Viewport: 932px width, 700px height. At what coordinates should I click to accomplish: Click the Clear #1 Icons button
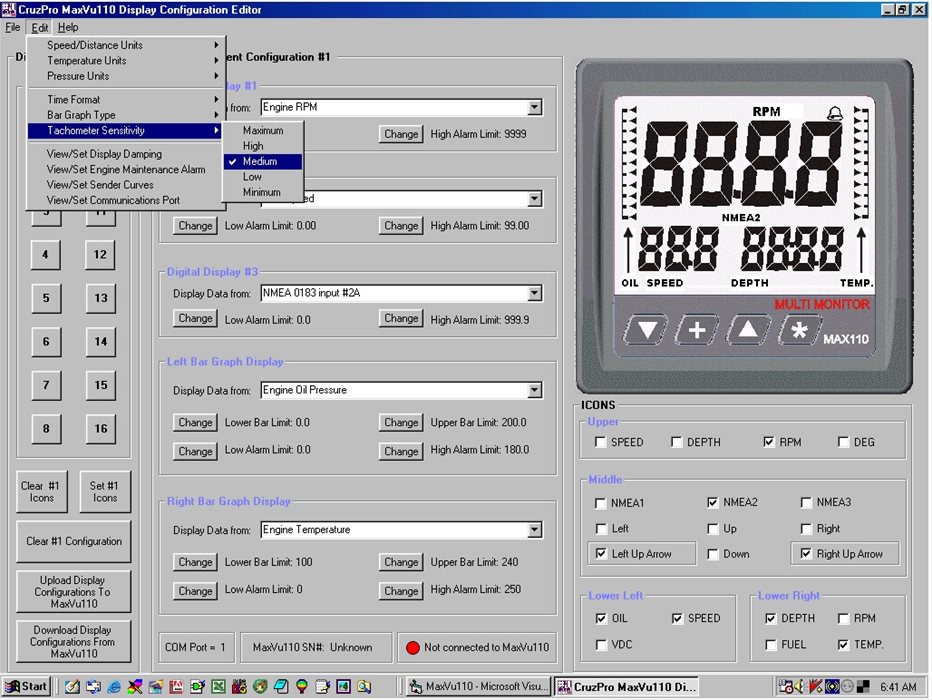42,491
